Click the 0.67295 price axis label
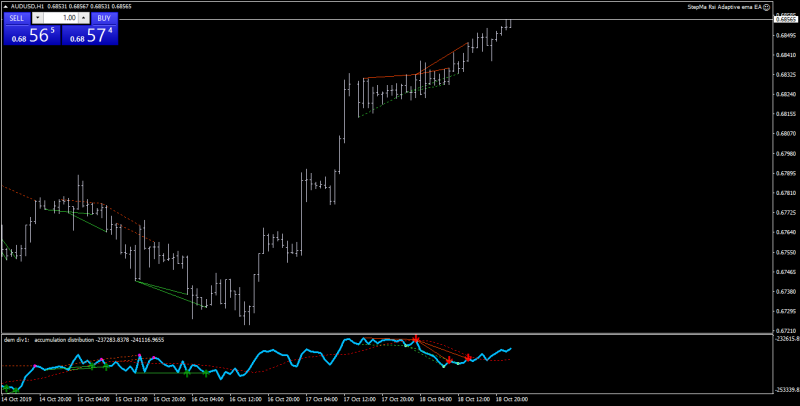Screen dimensions: 800x406 tap(786, 311)
